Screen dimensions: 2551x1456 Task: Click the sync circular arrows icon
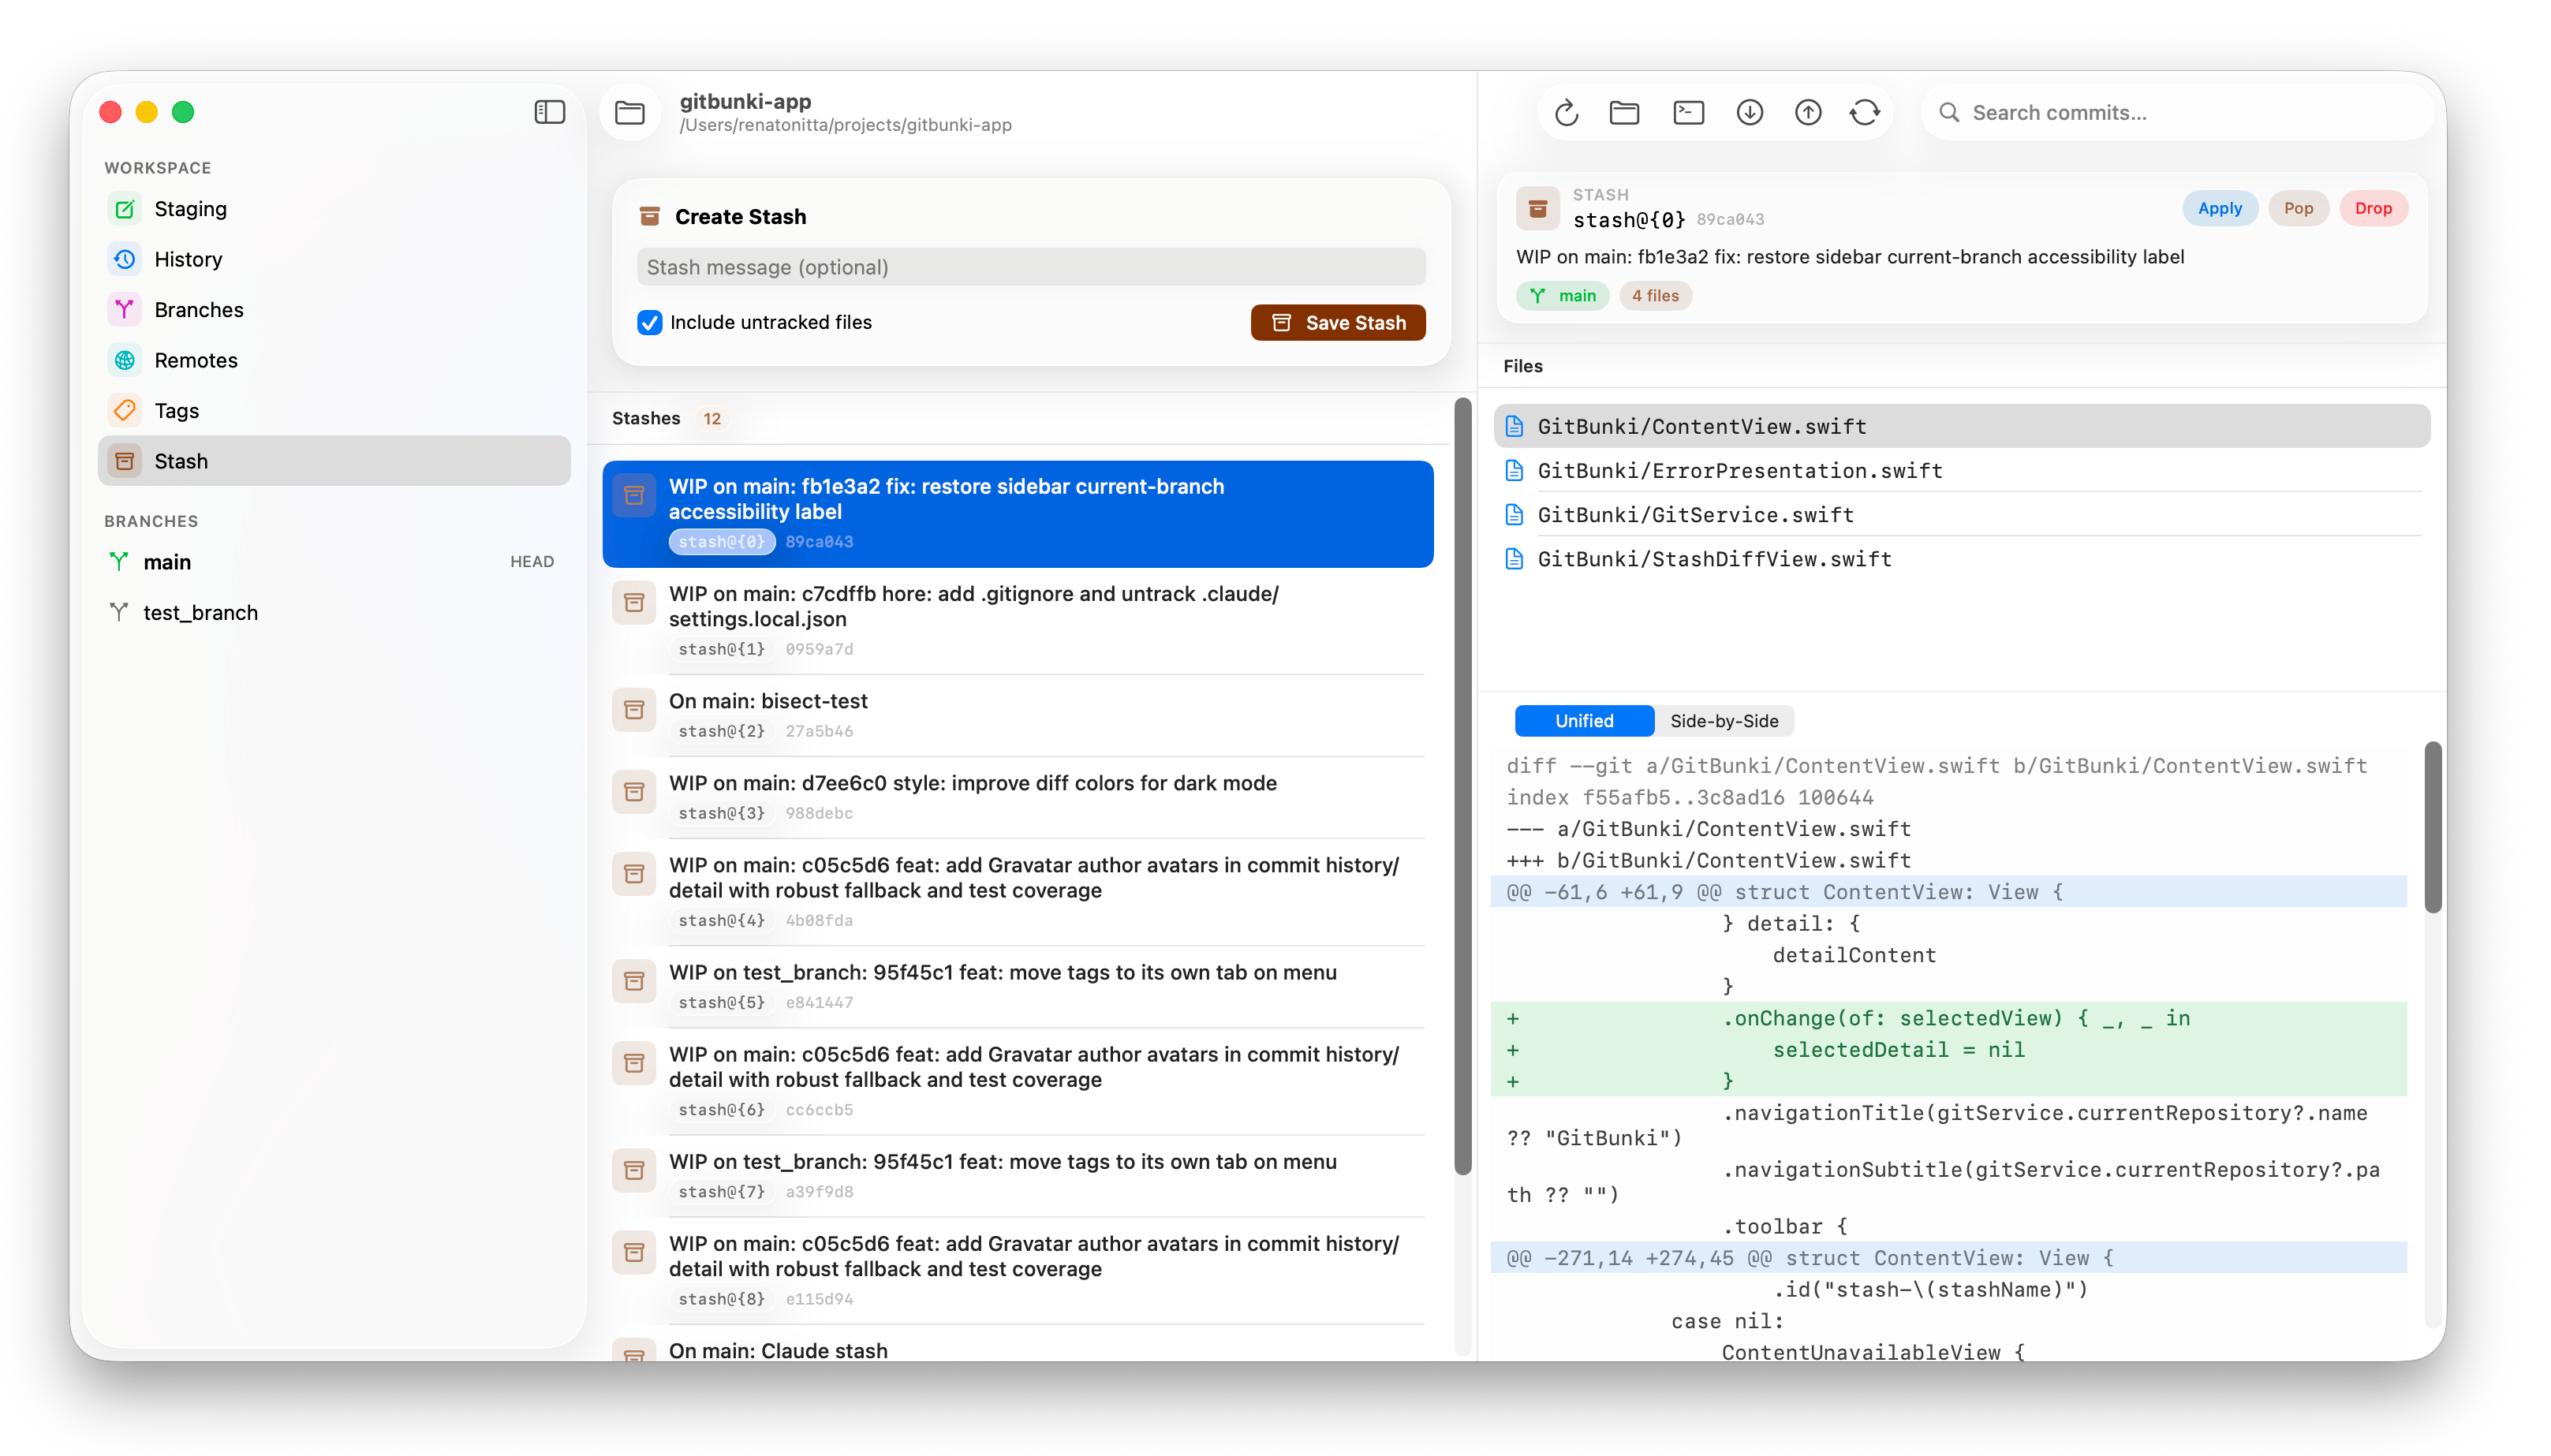tap(1864, 113)
